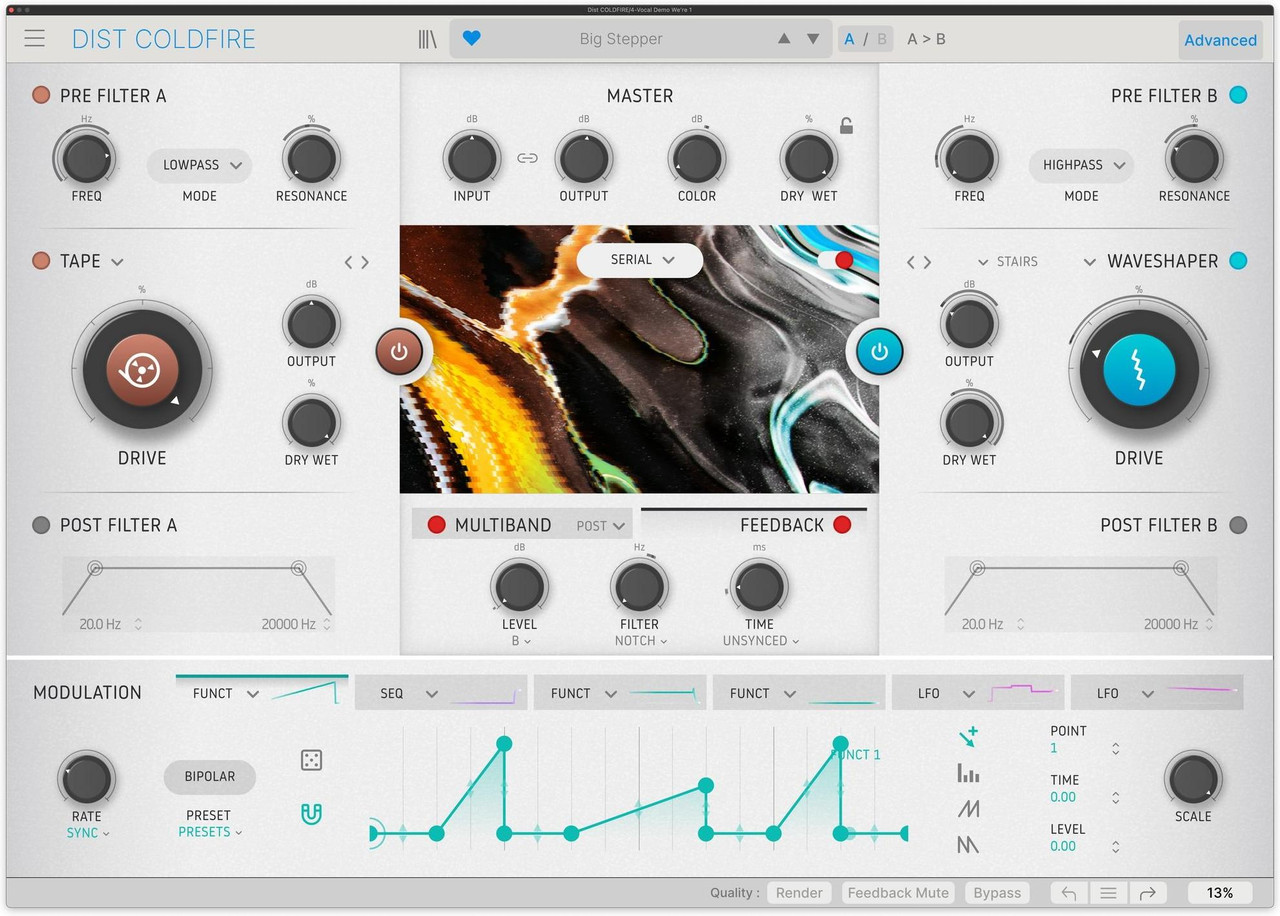Image resolution: width=1280 pixels, height=916 pixels.
Task: Open the Advanced panel
Action: (x=1220, y=39)
